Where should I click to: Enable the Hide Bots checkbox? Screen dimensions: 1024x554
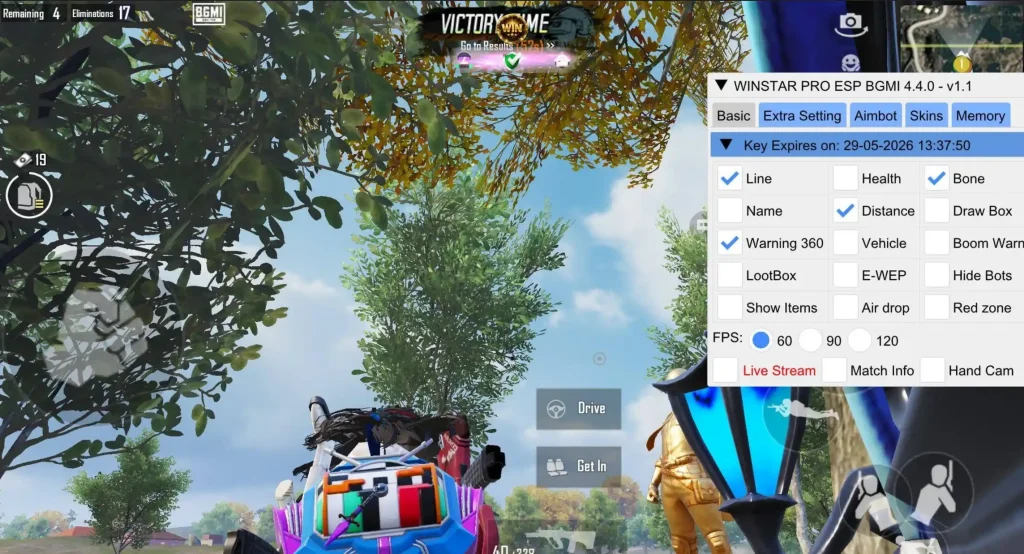(936, 275)
